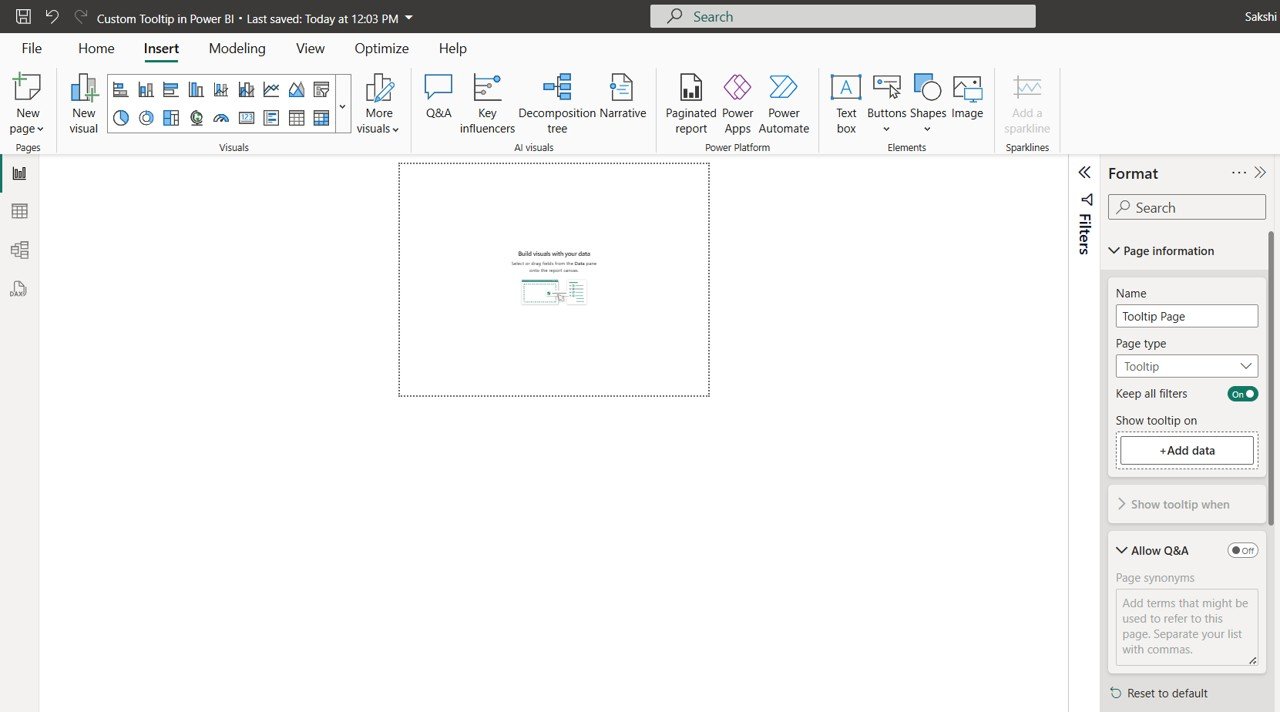This screenshot has width=1280, height=712.
Task: Switch to the Help ribbon tab
Action: pos(452,48)
